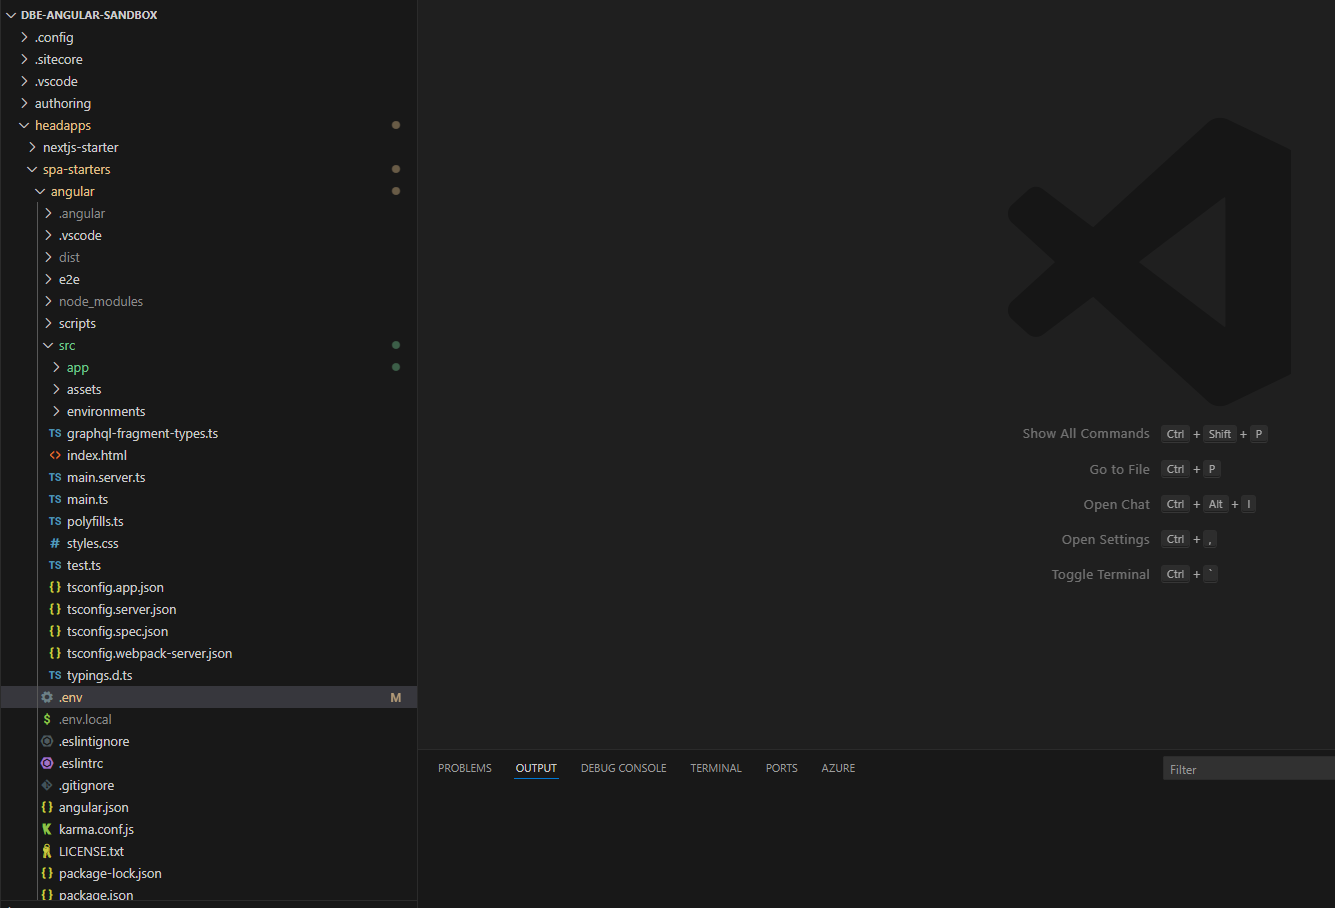Click the gear icon beside .env file
Viewport: 1335px width, 908px height.
(47, 697)
